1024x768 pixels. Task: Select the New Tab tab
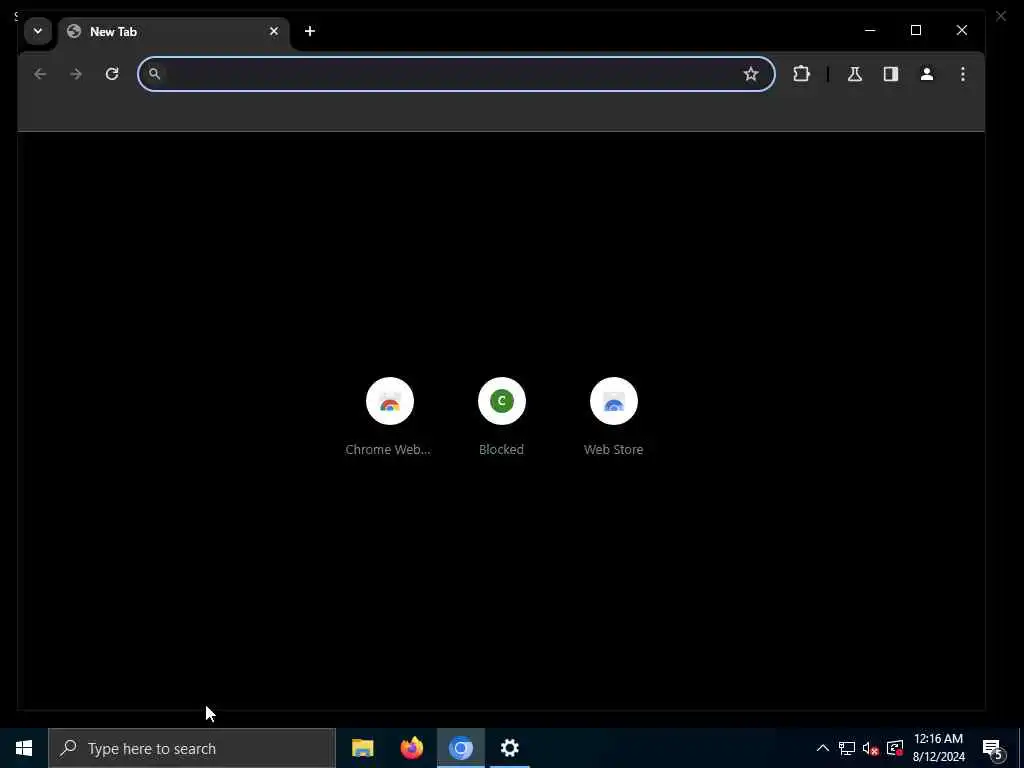pyautogui.click(x=174, y=32)
